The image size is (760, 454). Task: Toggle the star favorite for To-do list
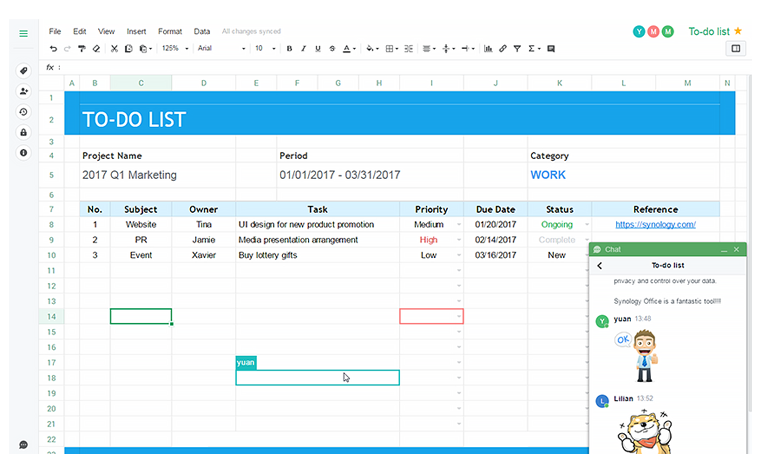(x=738, y=31)
